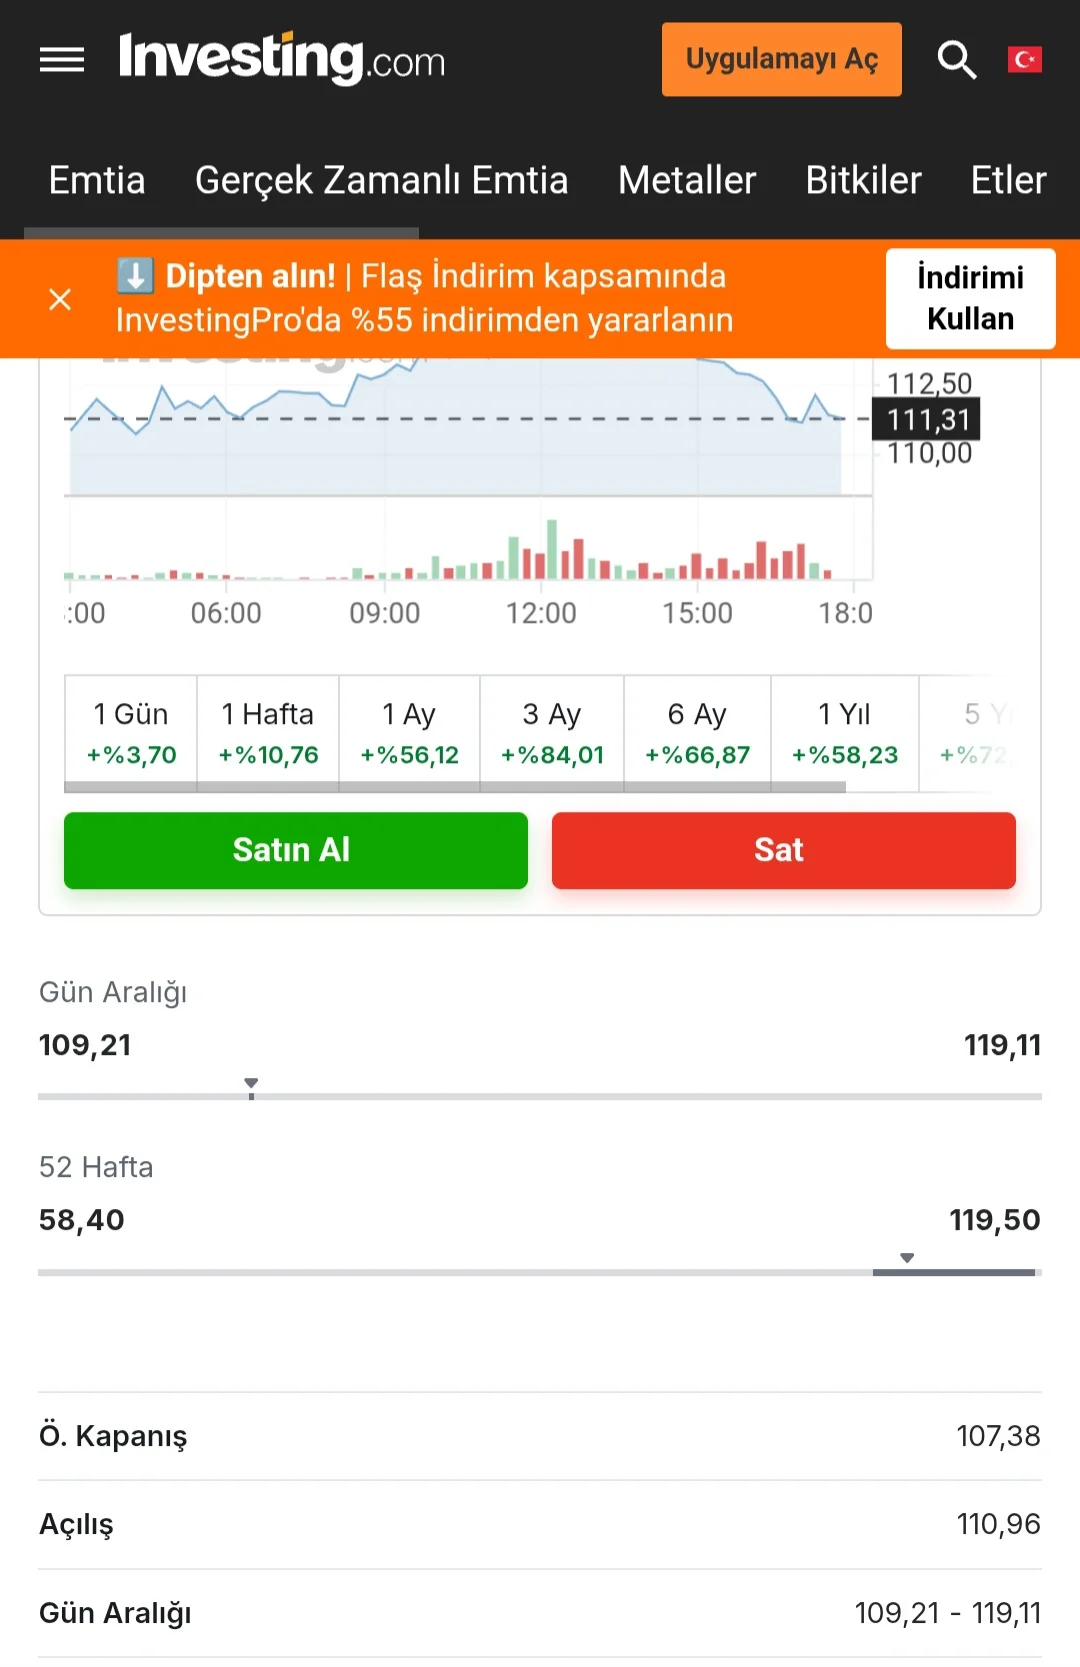Dismiss the orange discount banner
Viewport: 1080px width, 1667px height.
point(60,299)
